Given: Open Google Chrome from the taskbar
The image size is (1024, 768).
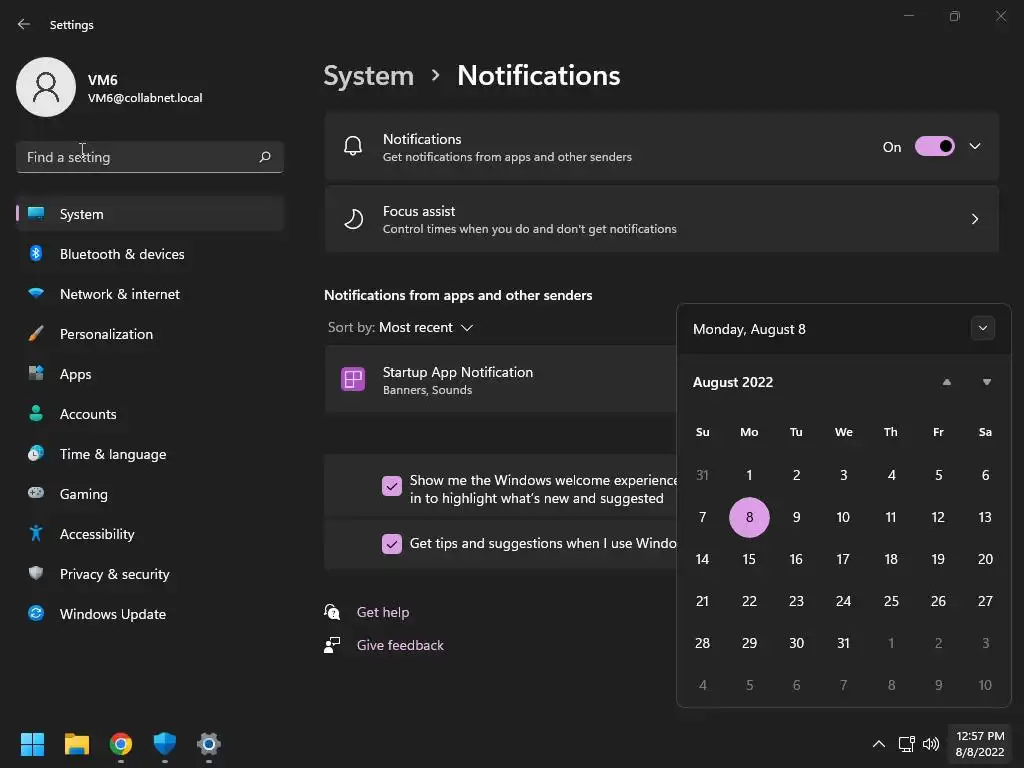Looking at the screenshot, I should 121,744.
